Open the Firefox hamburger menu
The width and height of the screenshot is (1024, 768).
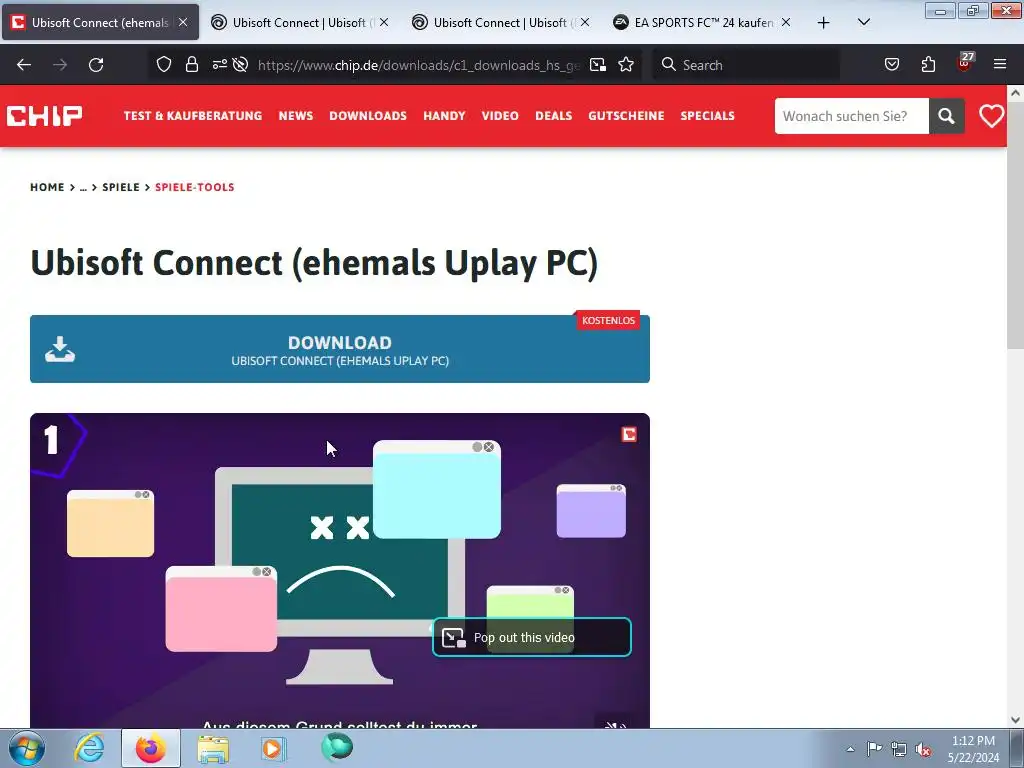pyautogui.click(x=1000, y=64)
